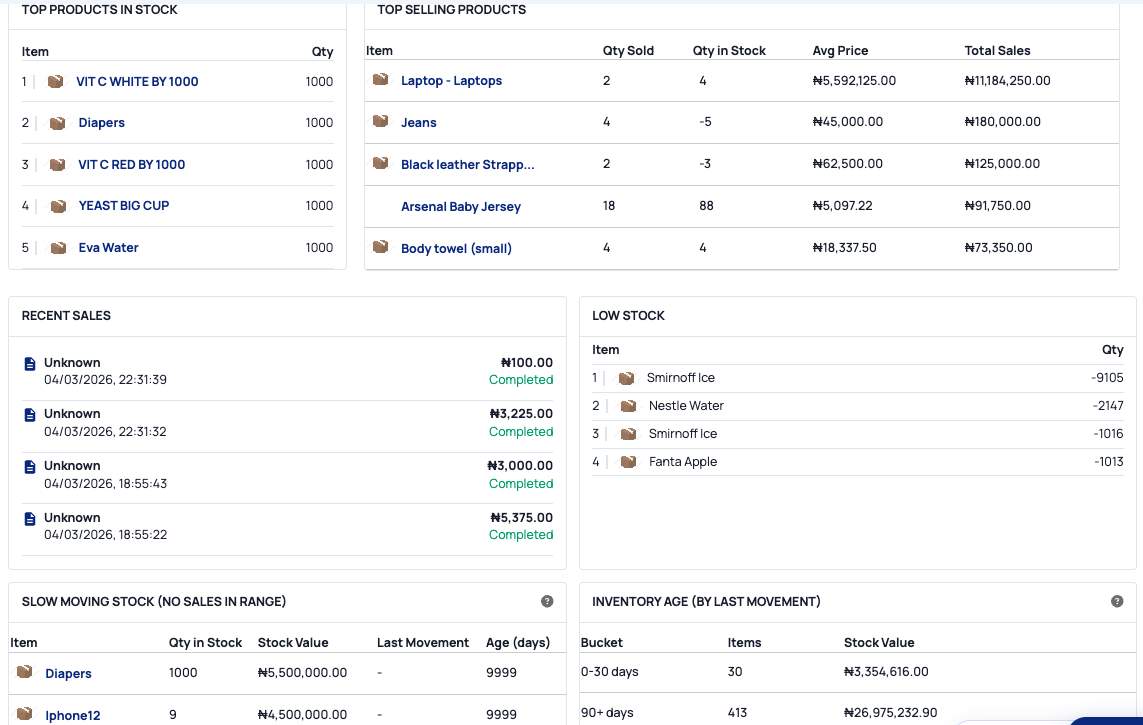Click the package icon next to Body towel (small)
1143x725 pixels.
380,247
